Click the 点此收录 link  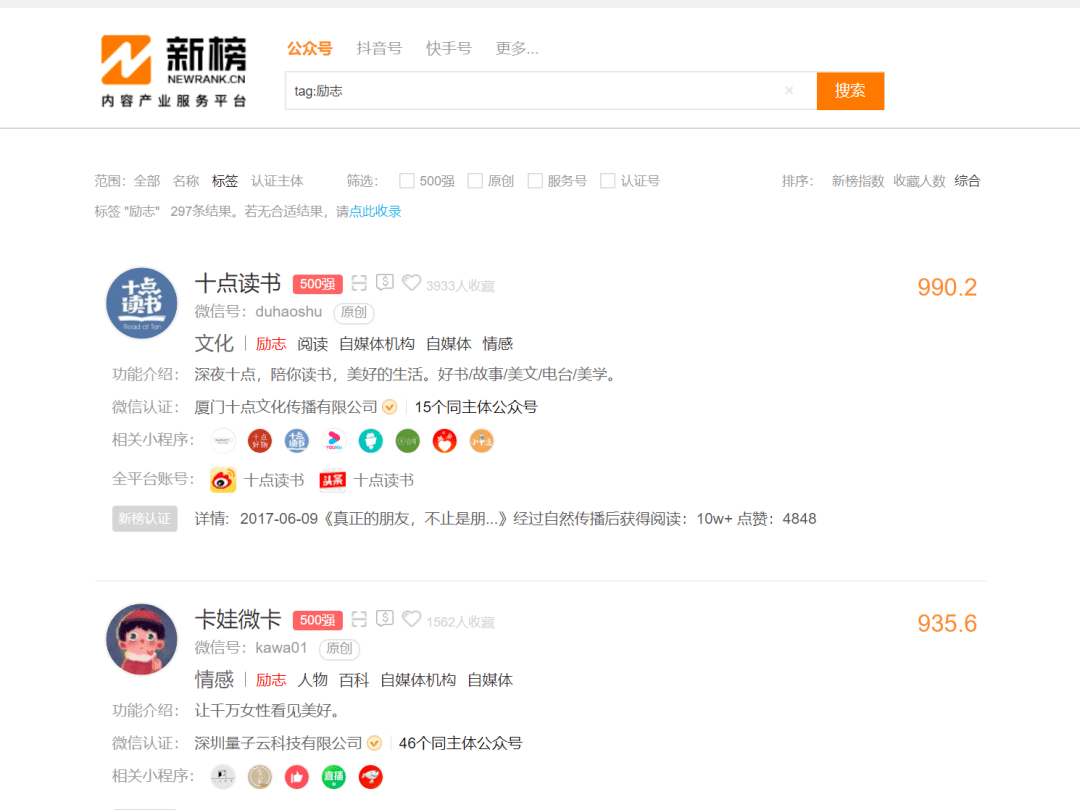coord(375,211)
